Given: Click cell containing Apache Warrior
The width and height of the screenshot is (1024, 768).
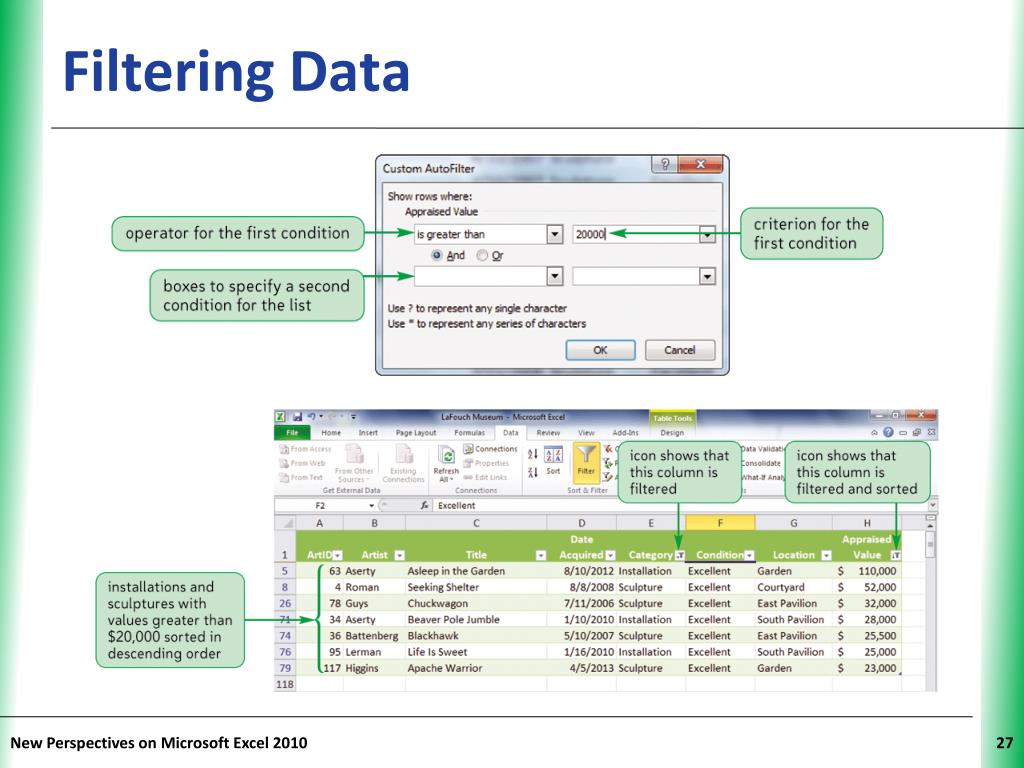Looking at the screenshot, I should coord(475,668).
